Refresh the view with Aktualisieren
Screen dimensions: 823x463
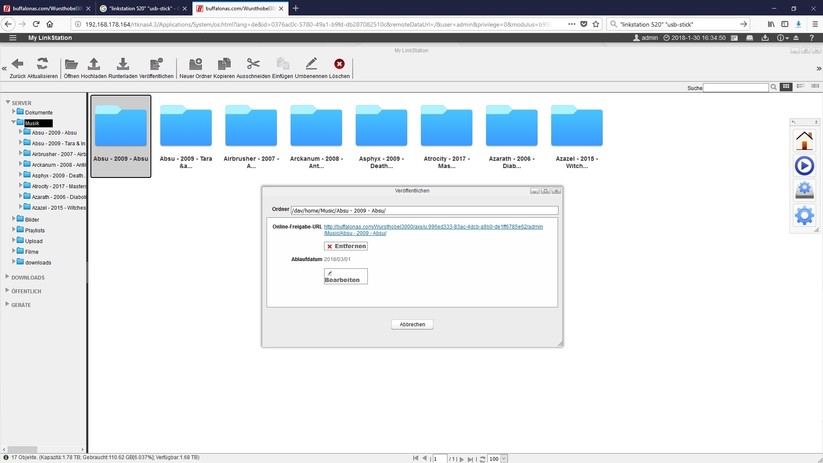43,64
